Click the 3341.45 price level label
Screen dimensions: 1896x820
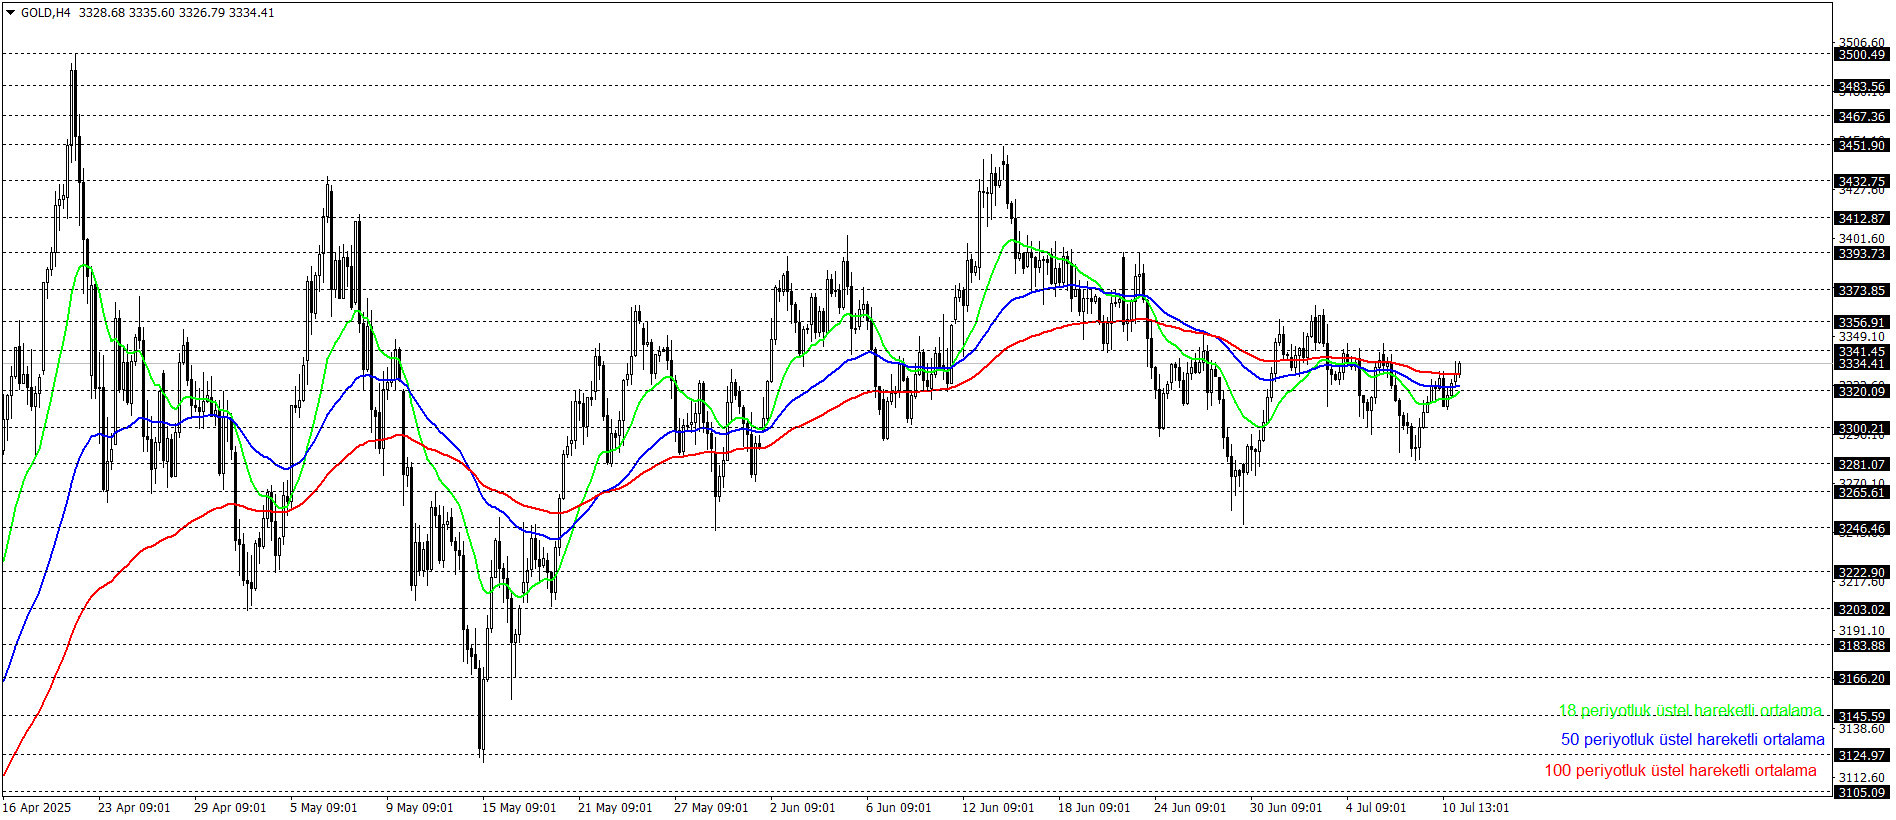click(x=1862, y=352)
